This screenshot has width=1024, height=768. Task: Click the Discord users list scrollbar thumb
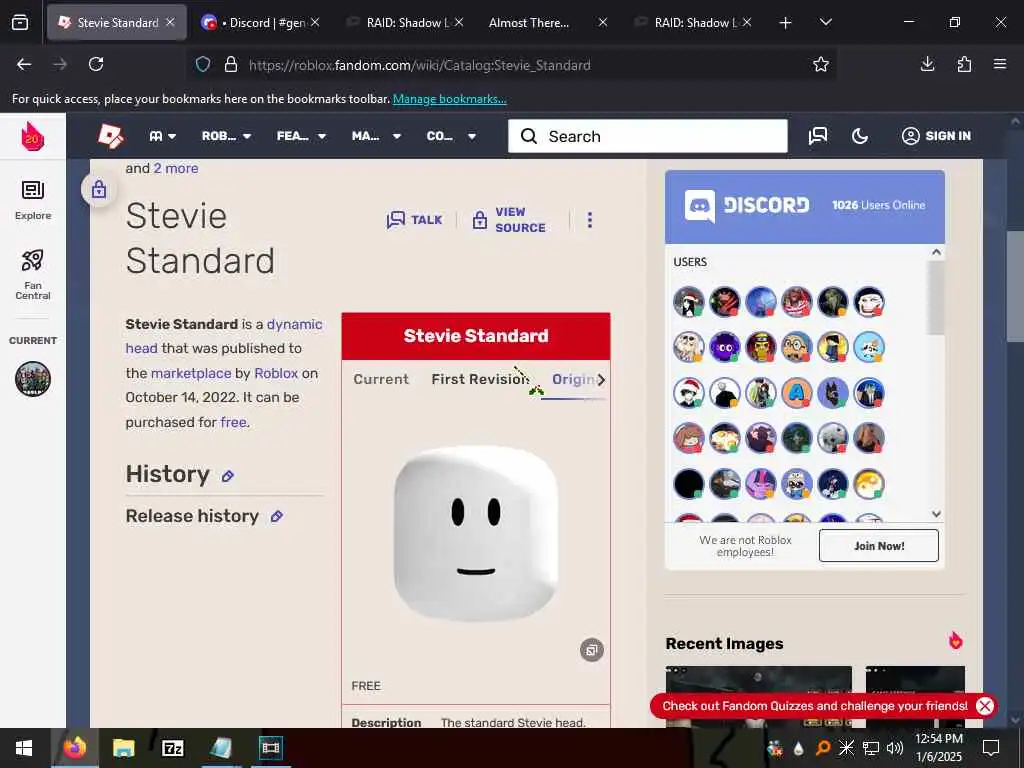pyautogui.click(x=936, y=298)
